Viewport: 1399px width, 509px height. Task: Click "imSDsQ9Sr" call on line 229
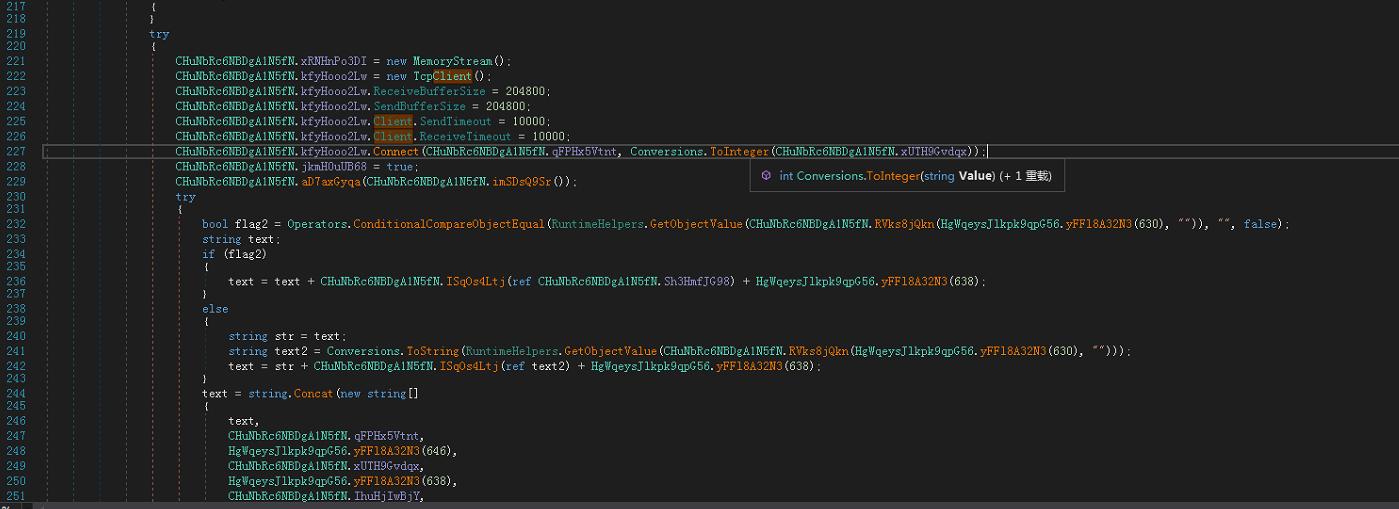tap(522, 181)
